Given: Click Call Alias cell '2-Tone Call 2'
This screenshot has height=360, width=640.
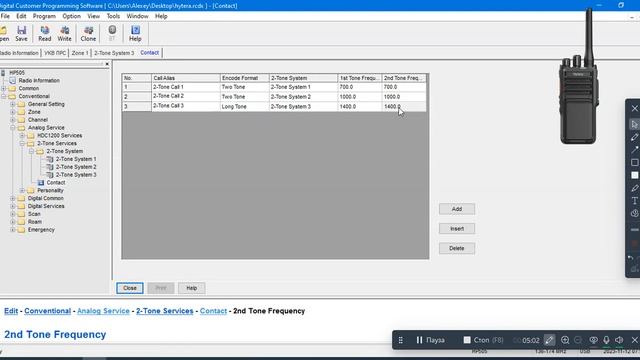Looking at the screenshot, I should tap(185, 96).
